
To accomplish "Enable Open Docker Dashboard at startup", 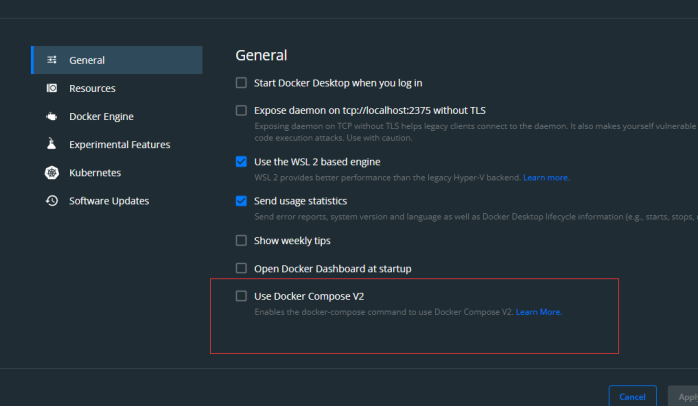I will (241, 268).
